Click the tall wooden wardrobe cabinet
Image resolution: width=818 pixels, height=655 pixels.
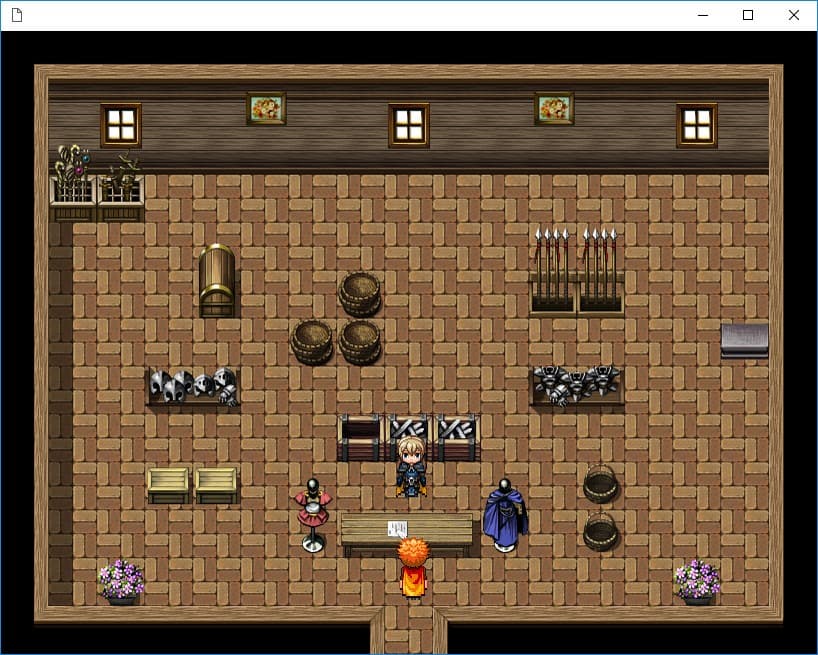[217, 280]
